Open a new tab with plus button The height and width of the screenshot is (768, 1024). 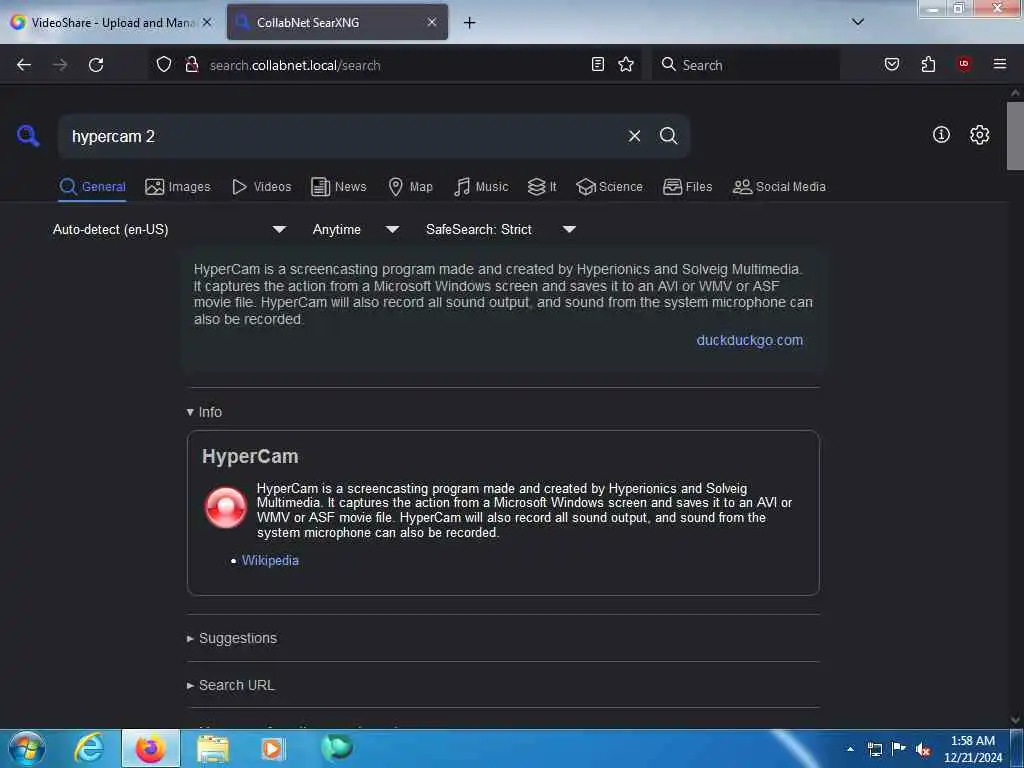click(469, 23)
